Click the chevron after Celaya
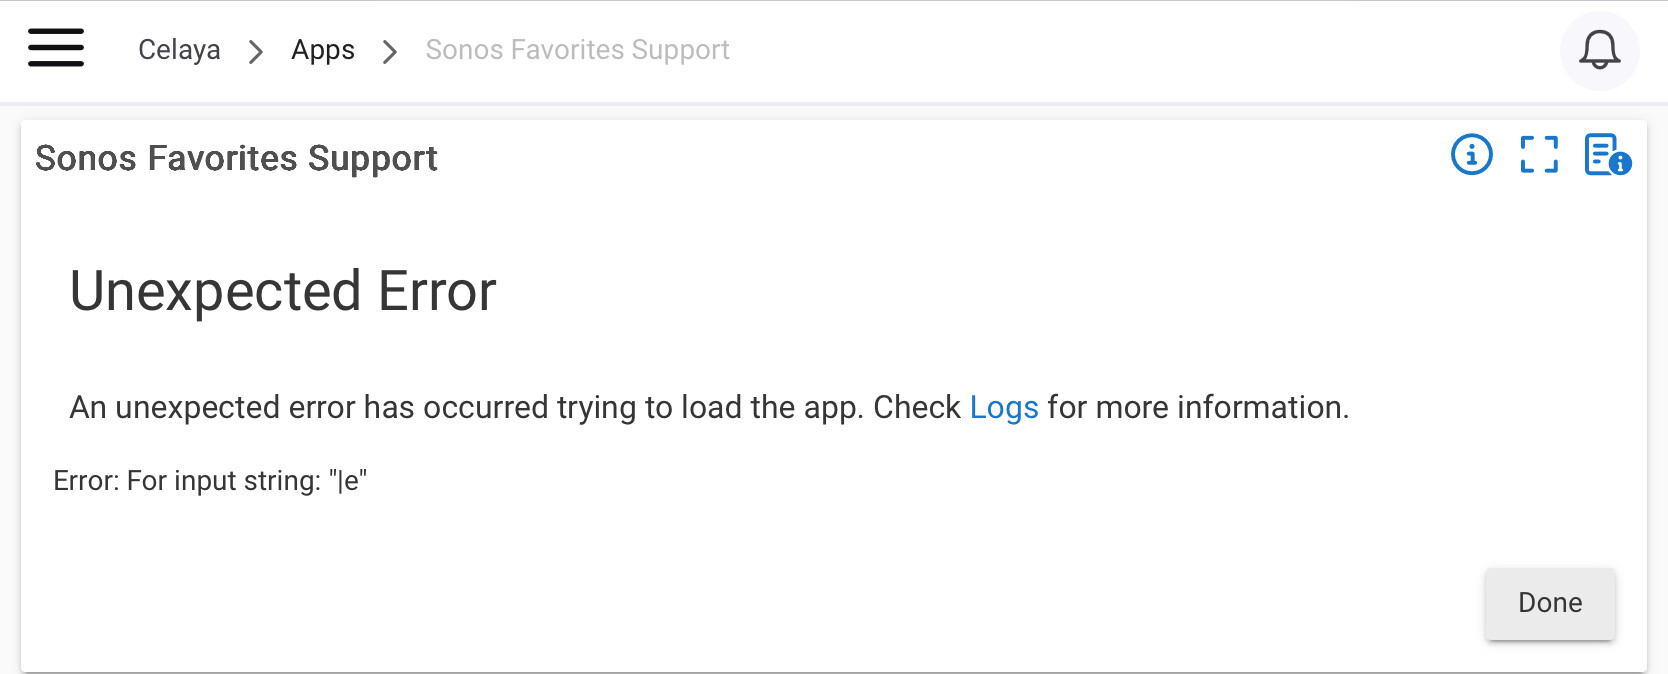 click(x=256, y=51)
